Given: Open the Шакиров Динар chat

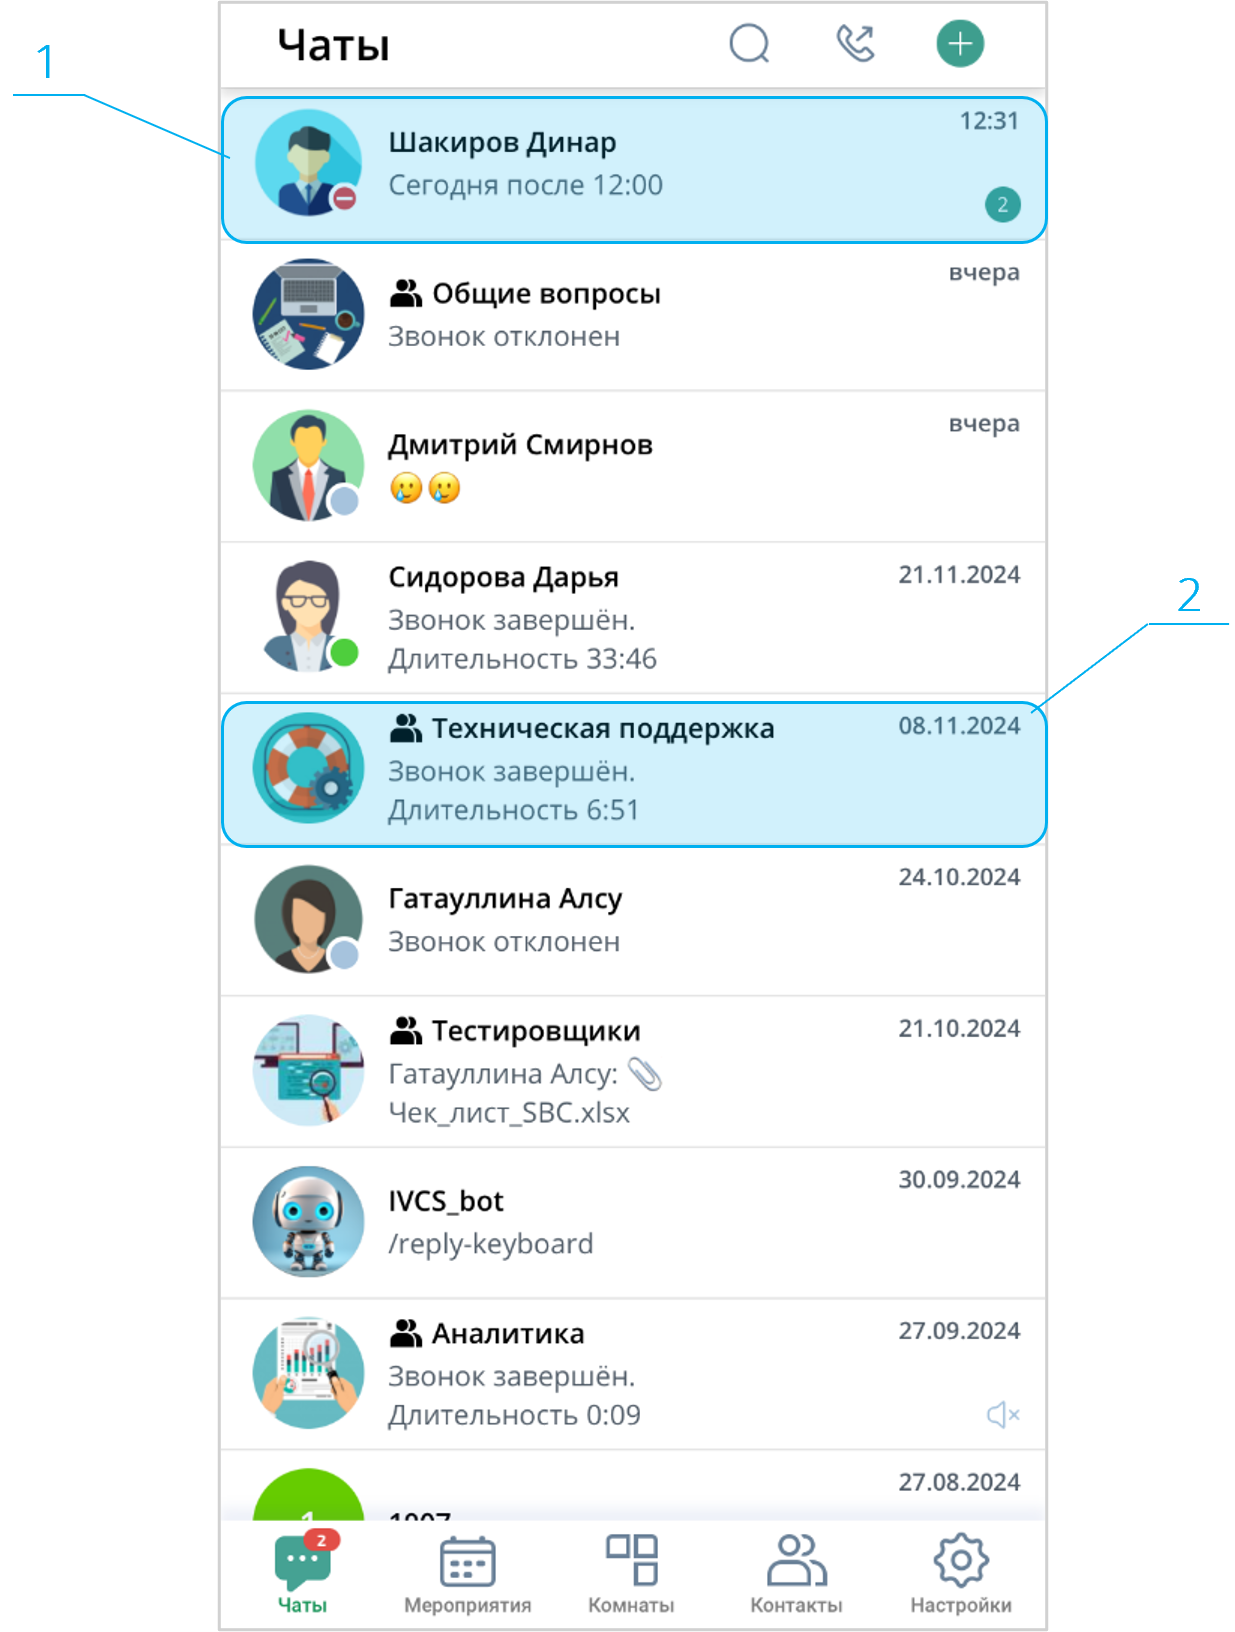Looking at the screenshot, I should pyautogui.click(x=634, y=170).
